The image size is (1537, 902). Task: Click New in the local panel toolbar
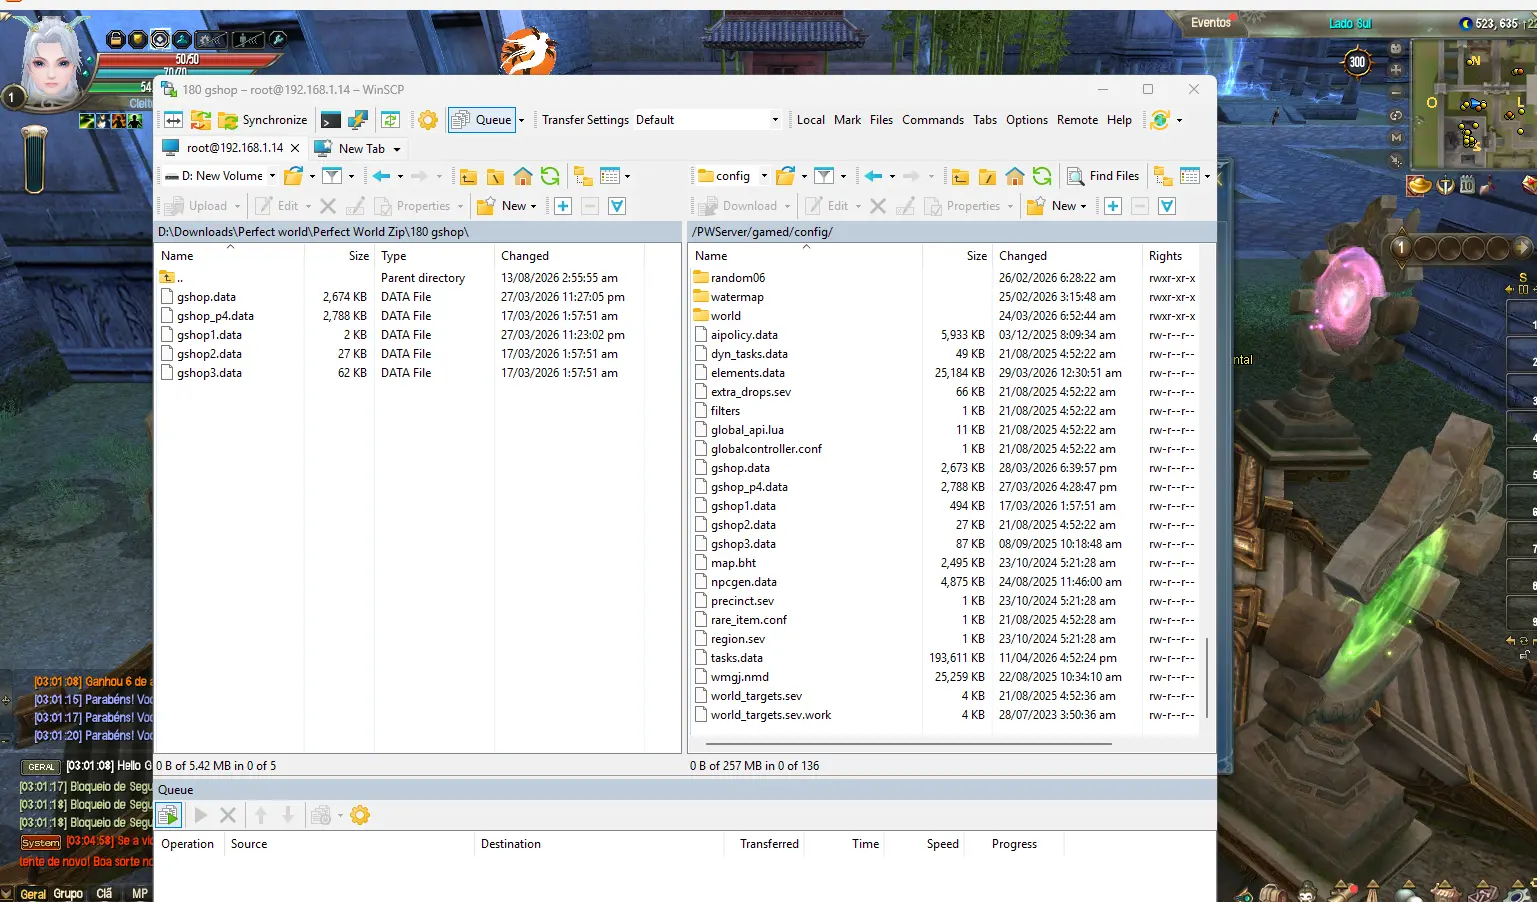coord(507,206)
